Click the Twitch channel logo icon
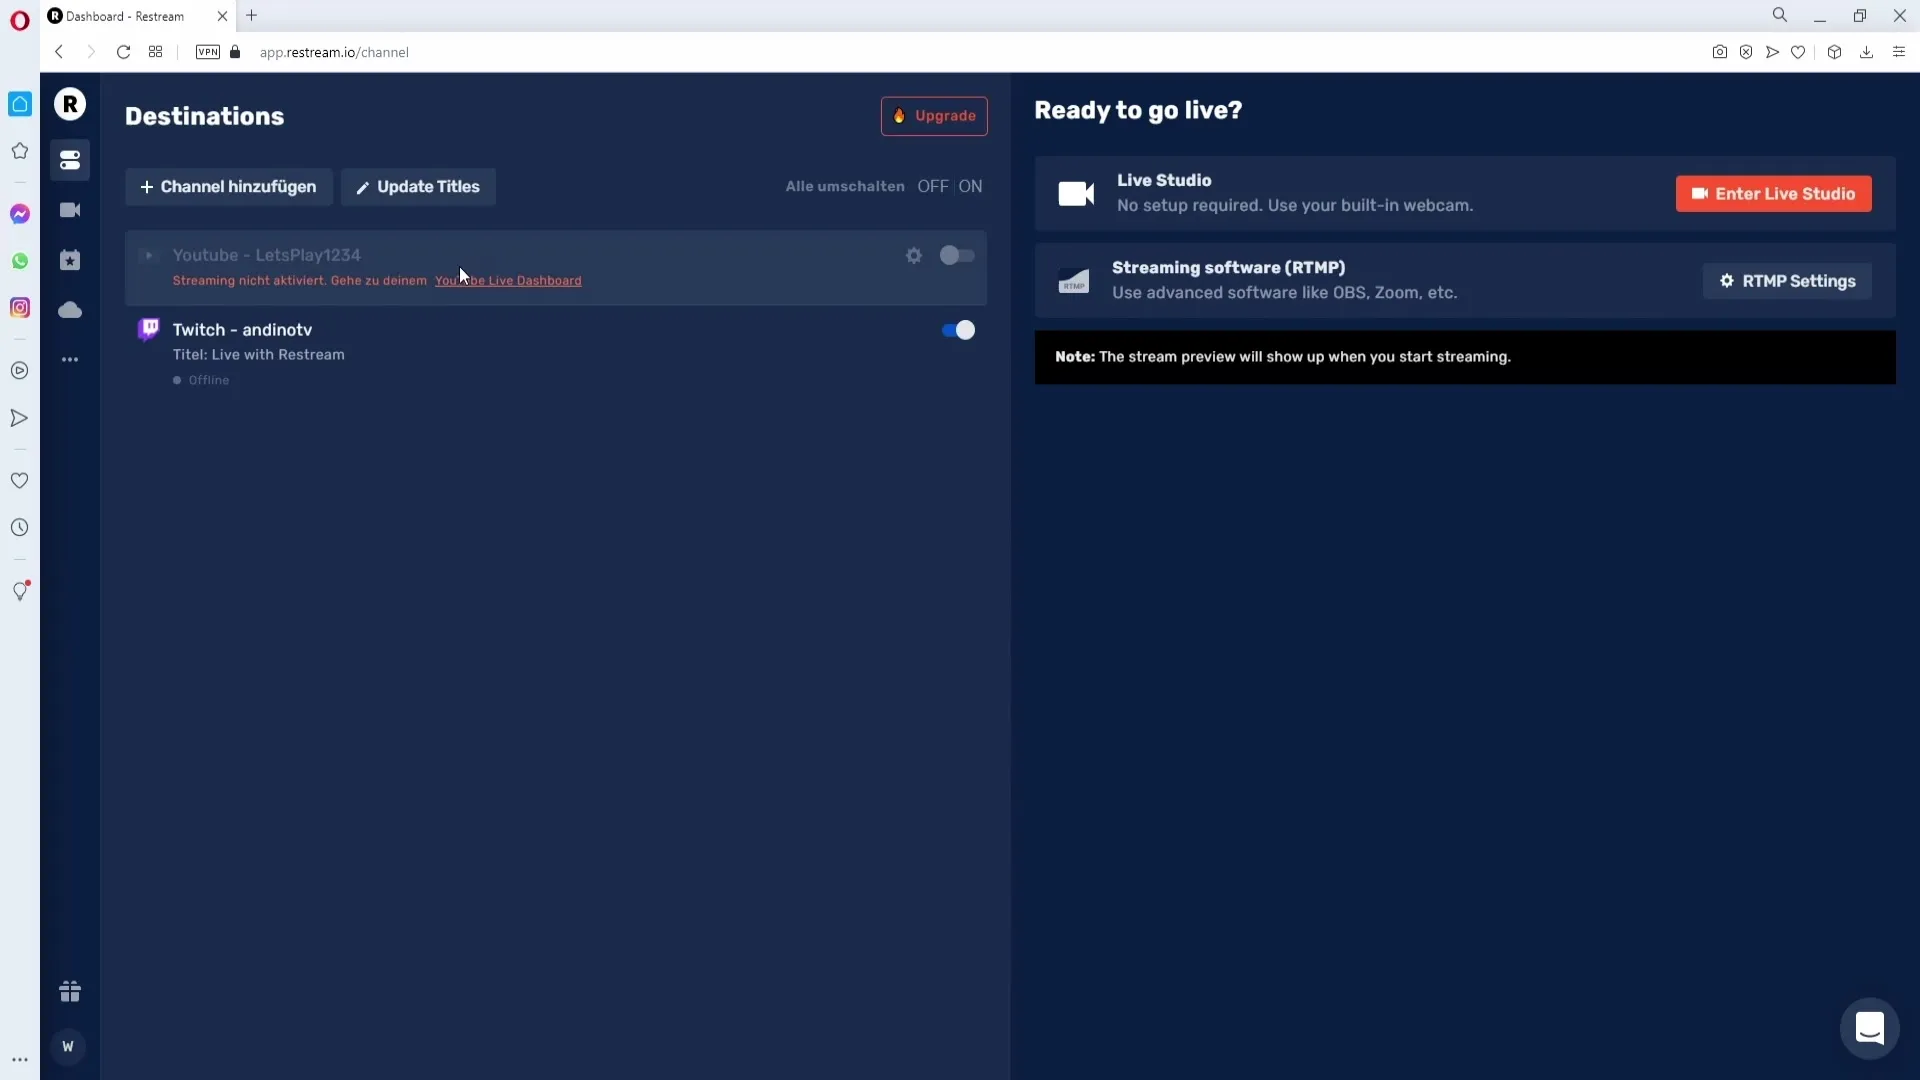 149,329
